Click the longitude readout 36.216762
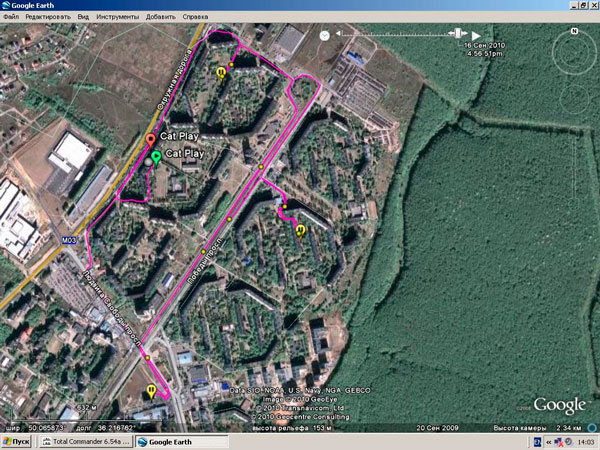Screen dimensions: 600x450 (x=116, y=428)
